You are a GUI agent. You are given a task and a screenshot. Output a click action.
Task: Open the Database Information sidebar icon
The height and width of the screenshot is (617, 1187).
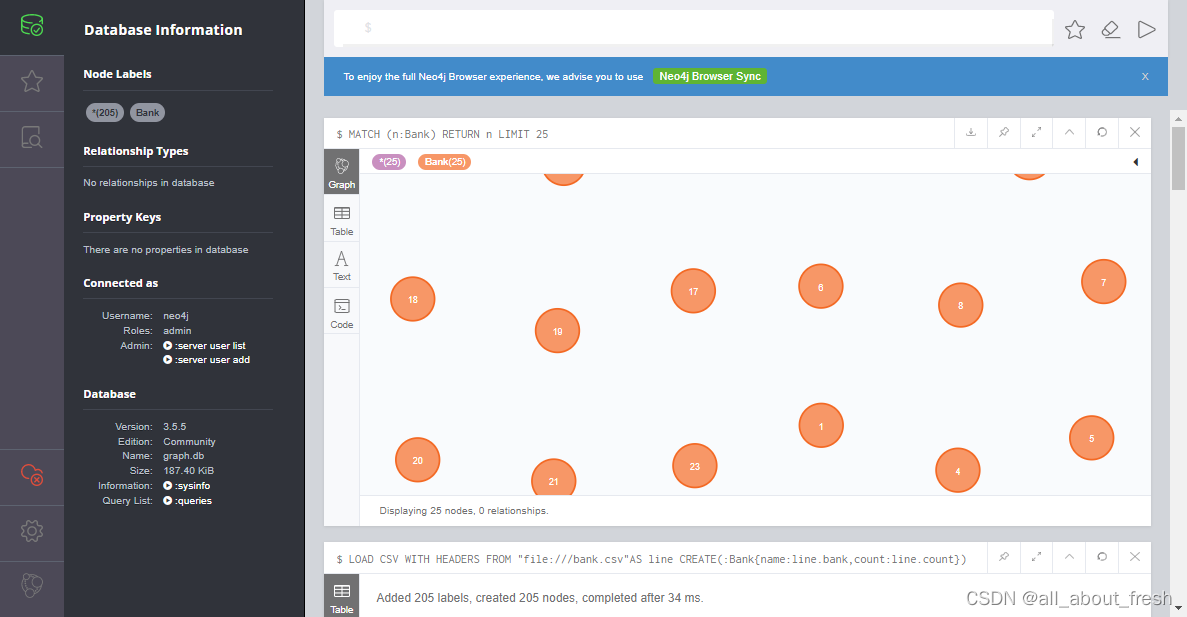(32, 26)
